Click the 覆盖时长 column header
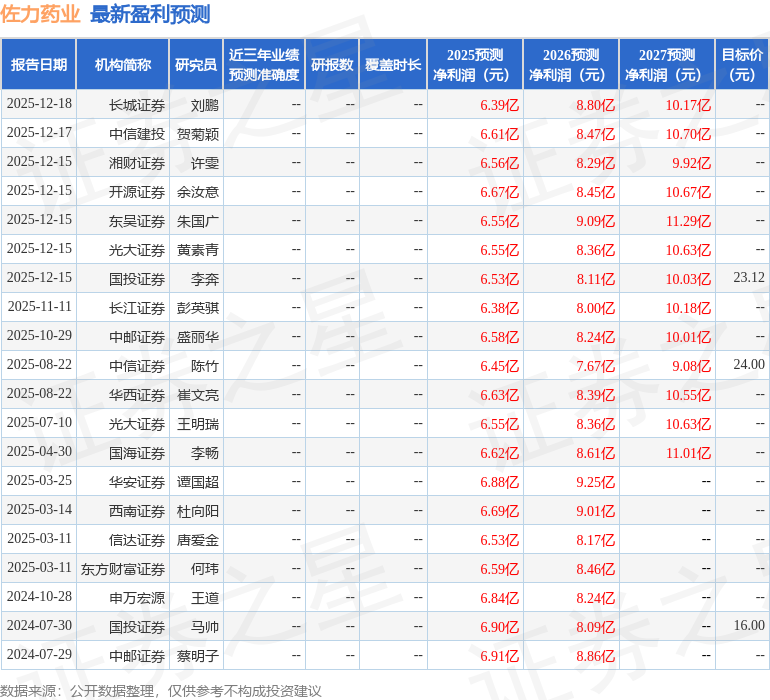The height and width of the screenshot is (700, 770). click(393, 65)
